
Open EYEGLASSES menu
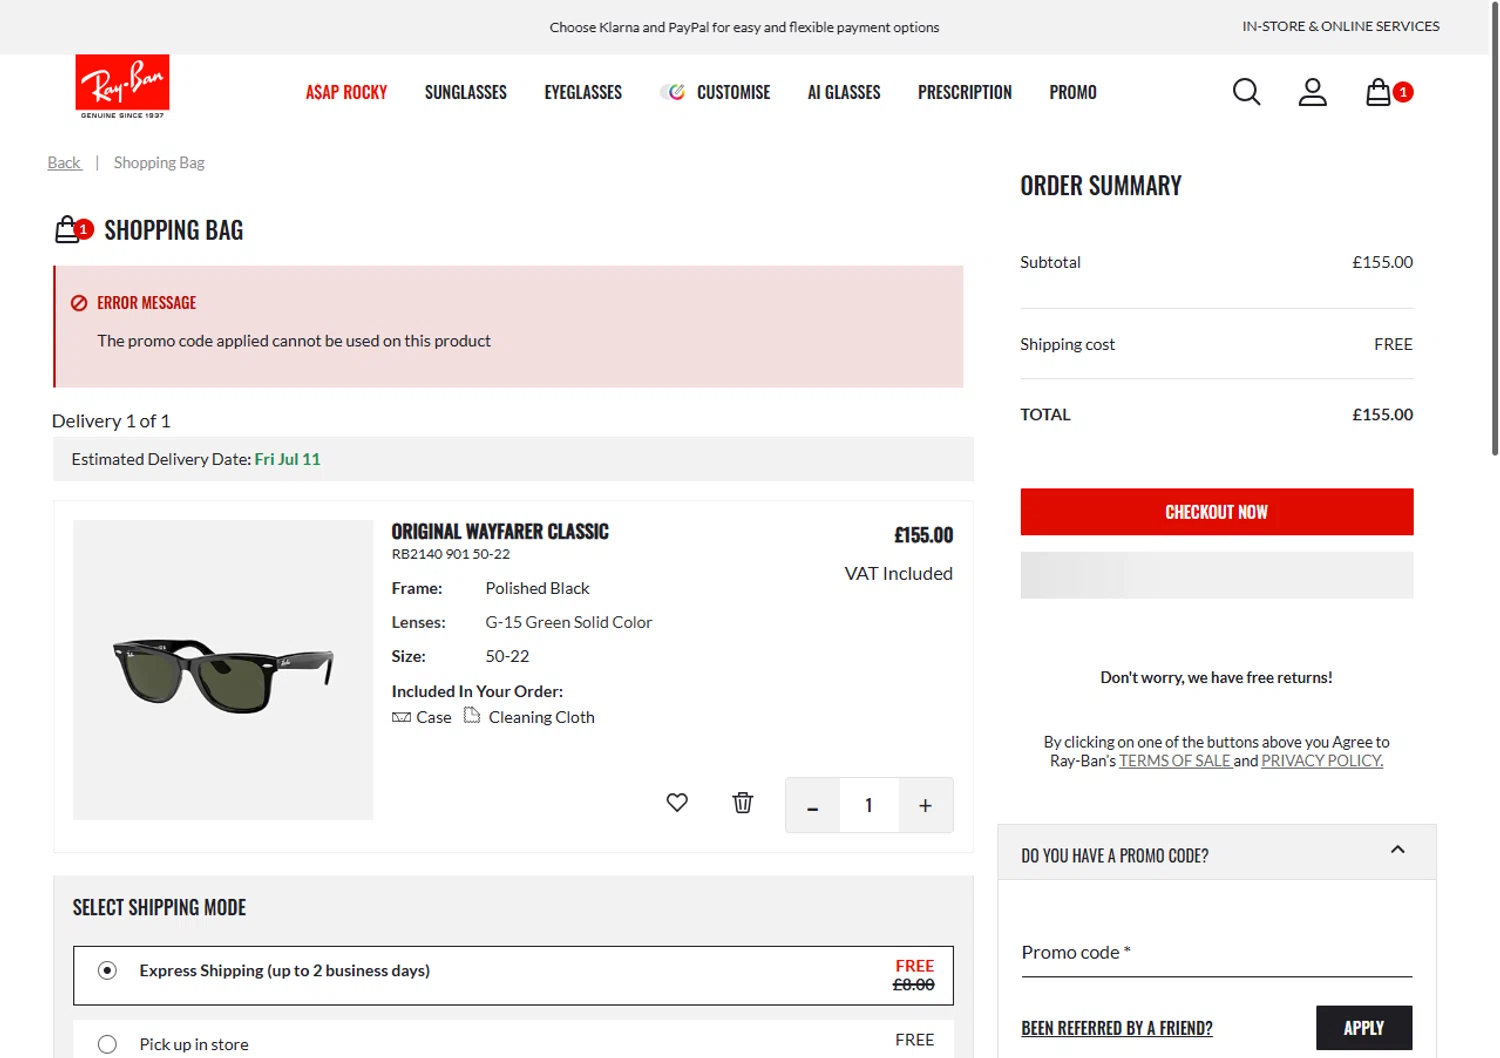point(583,92)
